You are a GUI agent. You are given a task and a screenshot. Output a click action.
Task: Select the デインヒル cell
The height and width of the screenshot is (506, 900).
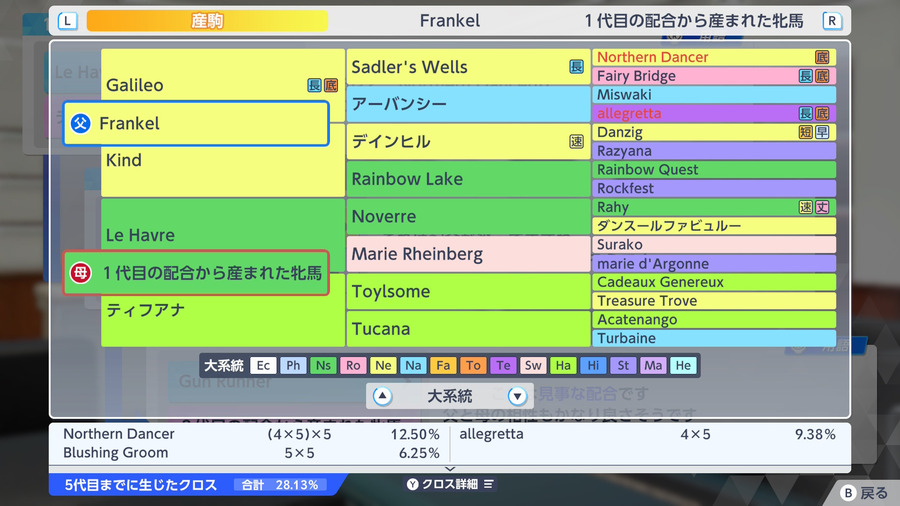468,142
